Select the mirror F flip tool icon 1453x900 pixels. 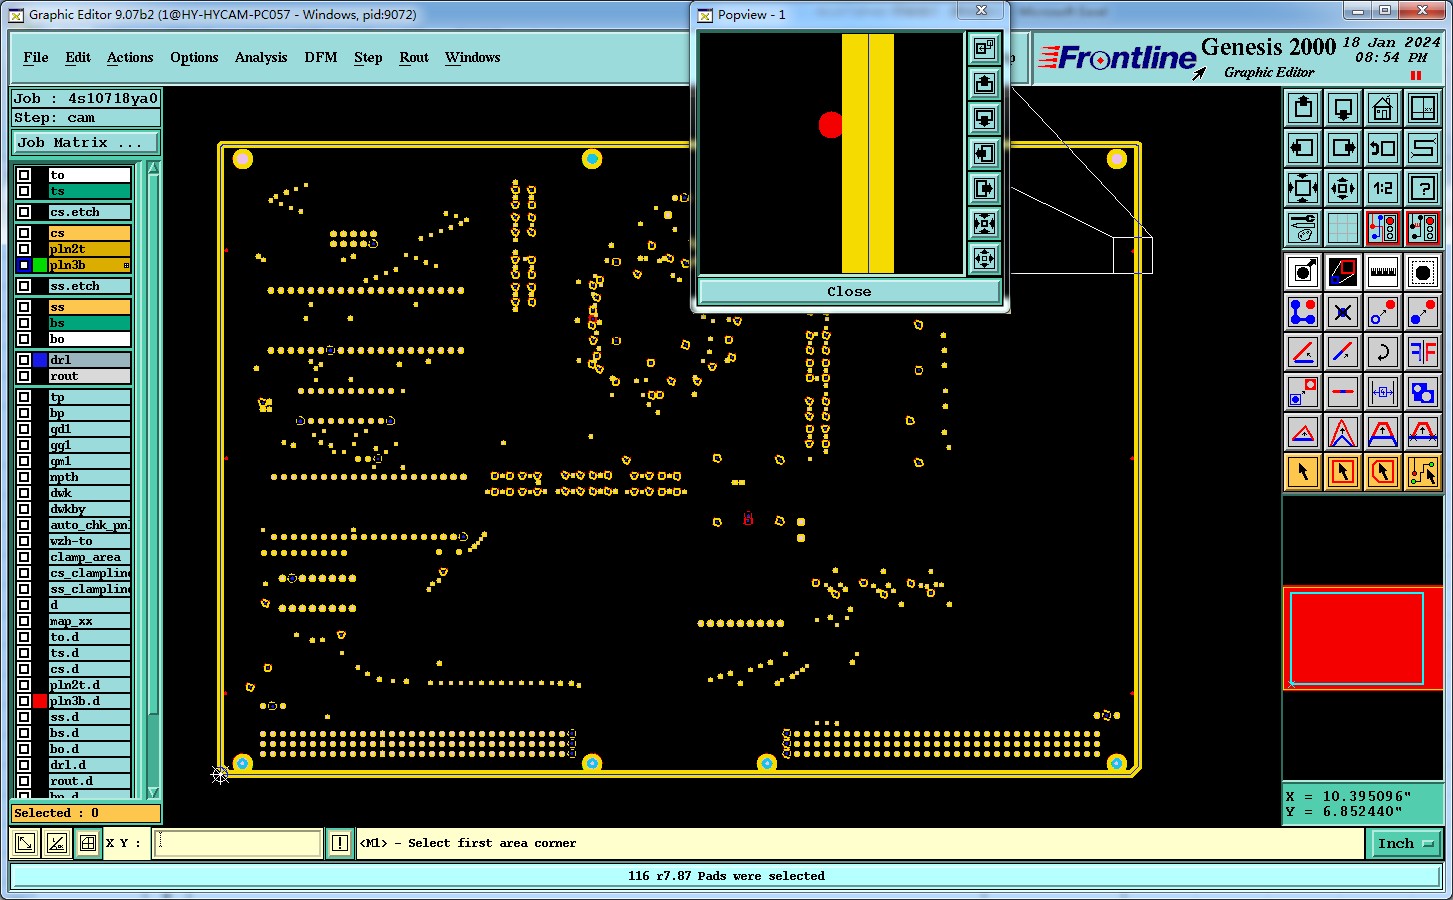[1422, 351]
